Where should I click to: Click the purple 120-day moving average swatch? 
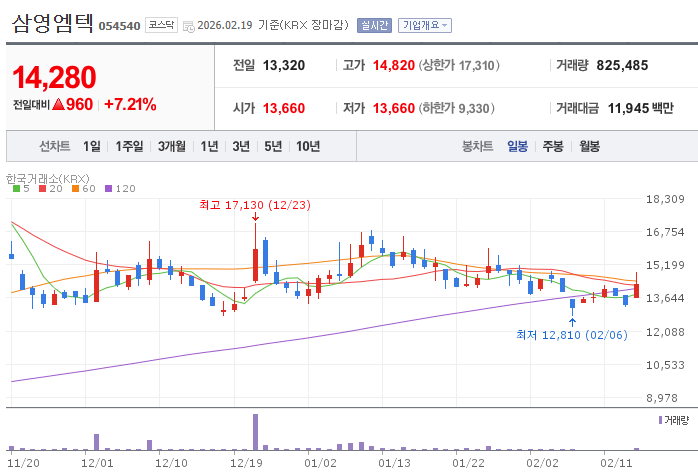pyautogui.click(x=109, y=189)
